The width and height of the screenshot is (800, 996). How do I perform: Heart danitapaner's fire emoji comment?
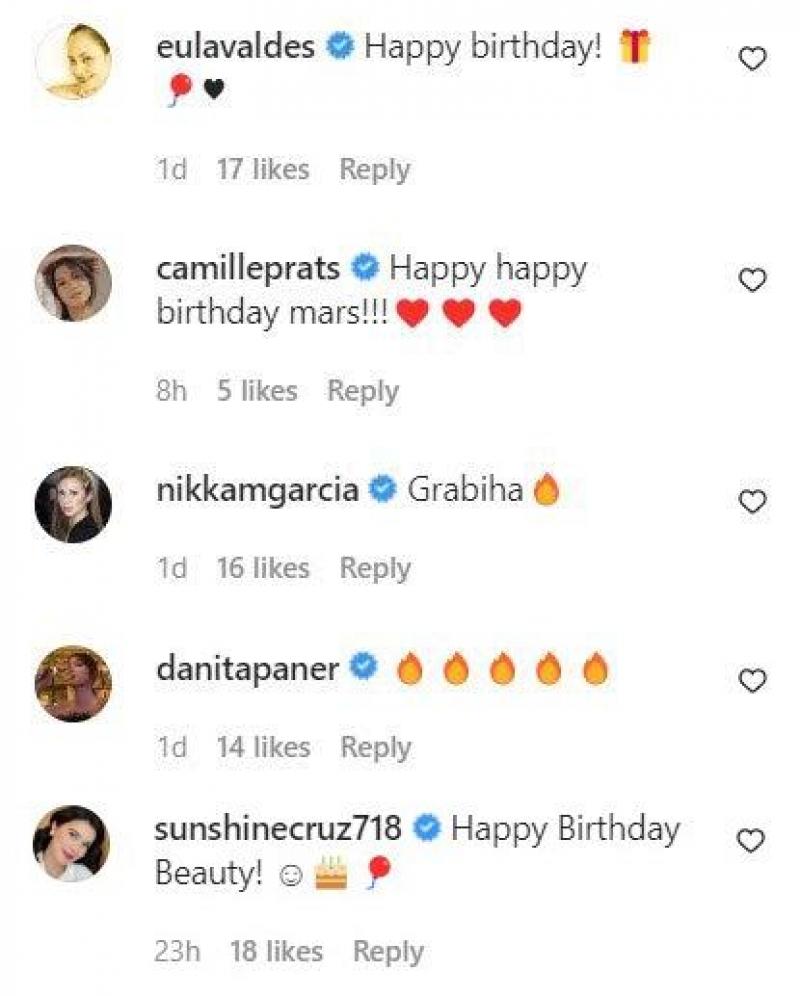pos(752,681)
